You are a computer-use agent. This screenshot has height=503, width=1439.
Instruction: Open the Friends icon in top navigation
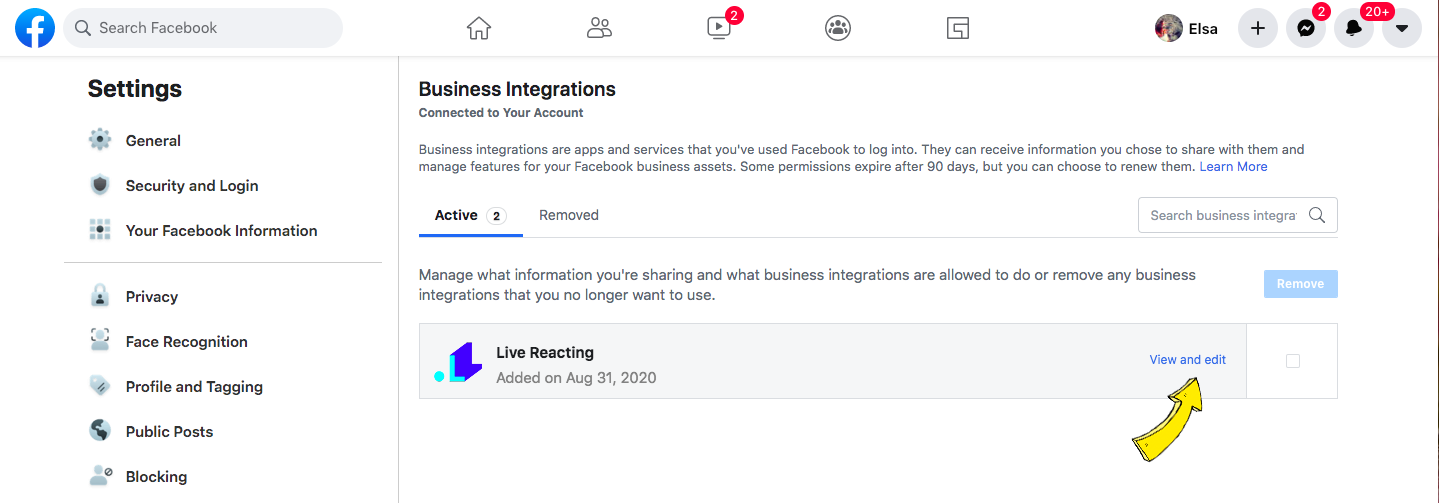tap(599, 28)
